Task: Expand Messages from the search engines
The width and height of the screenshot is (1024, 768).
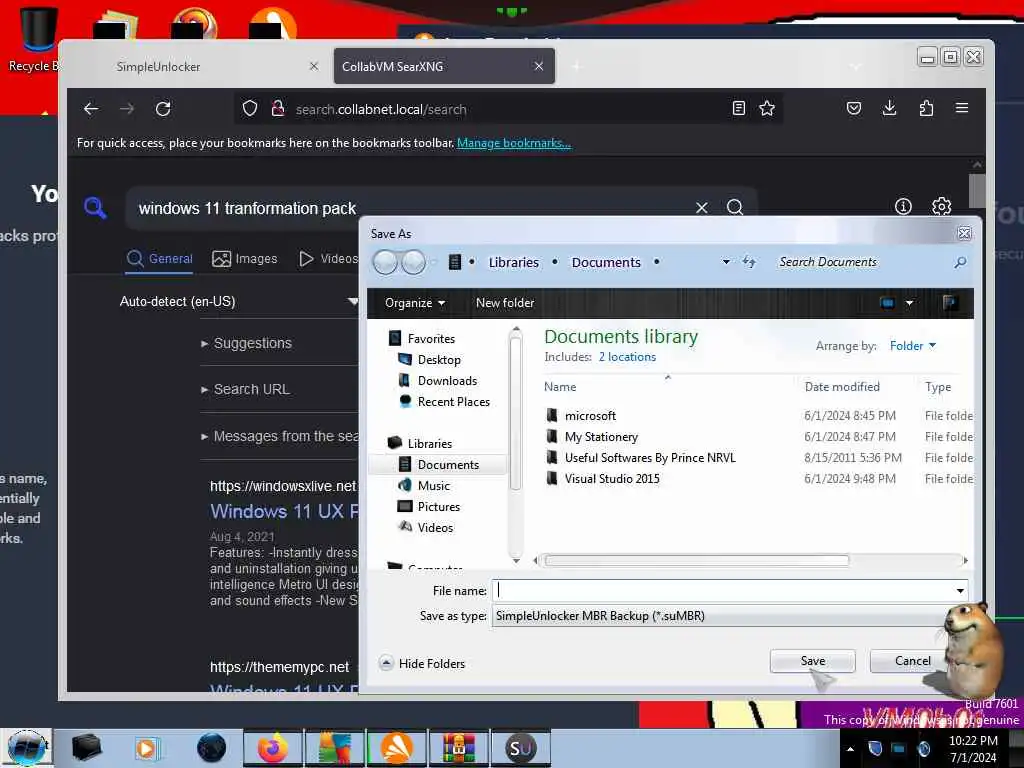Action: 280,436
